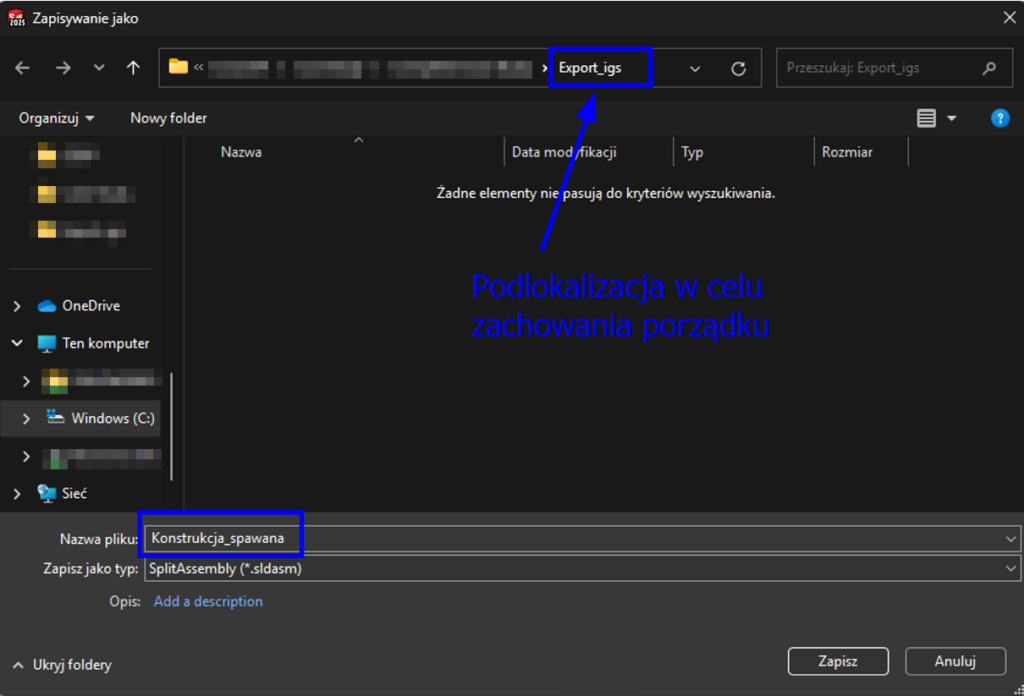Screen dimensions: 1024x696
Task: Click the forward navigation arrow
Action: point(63,68)
